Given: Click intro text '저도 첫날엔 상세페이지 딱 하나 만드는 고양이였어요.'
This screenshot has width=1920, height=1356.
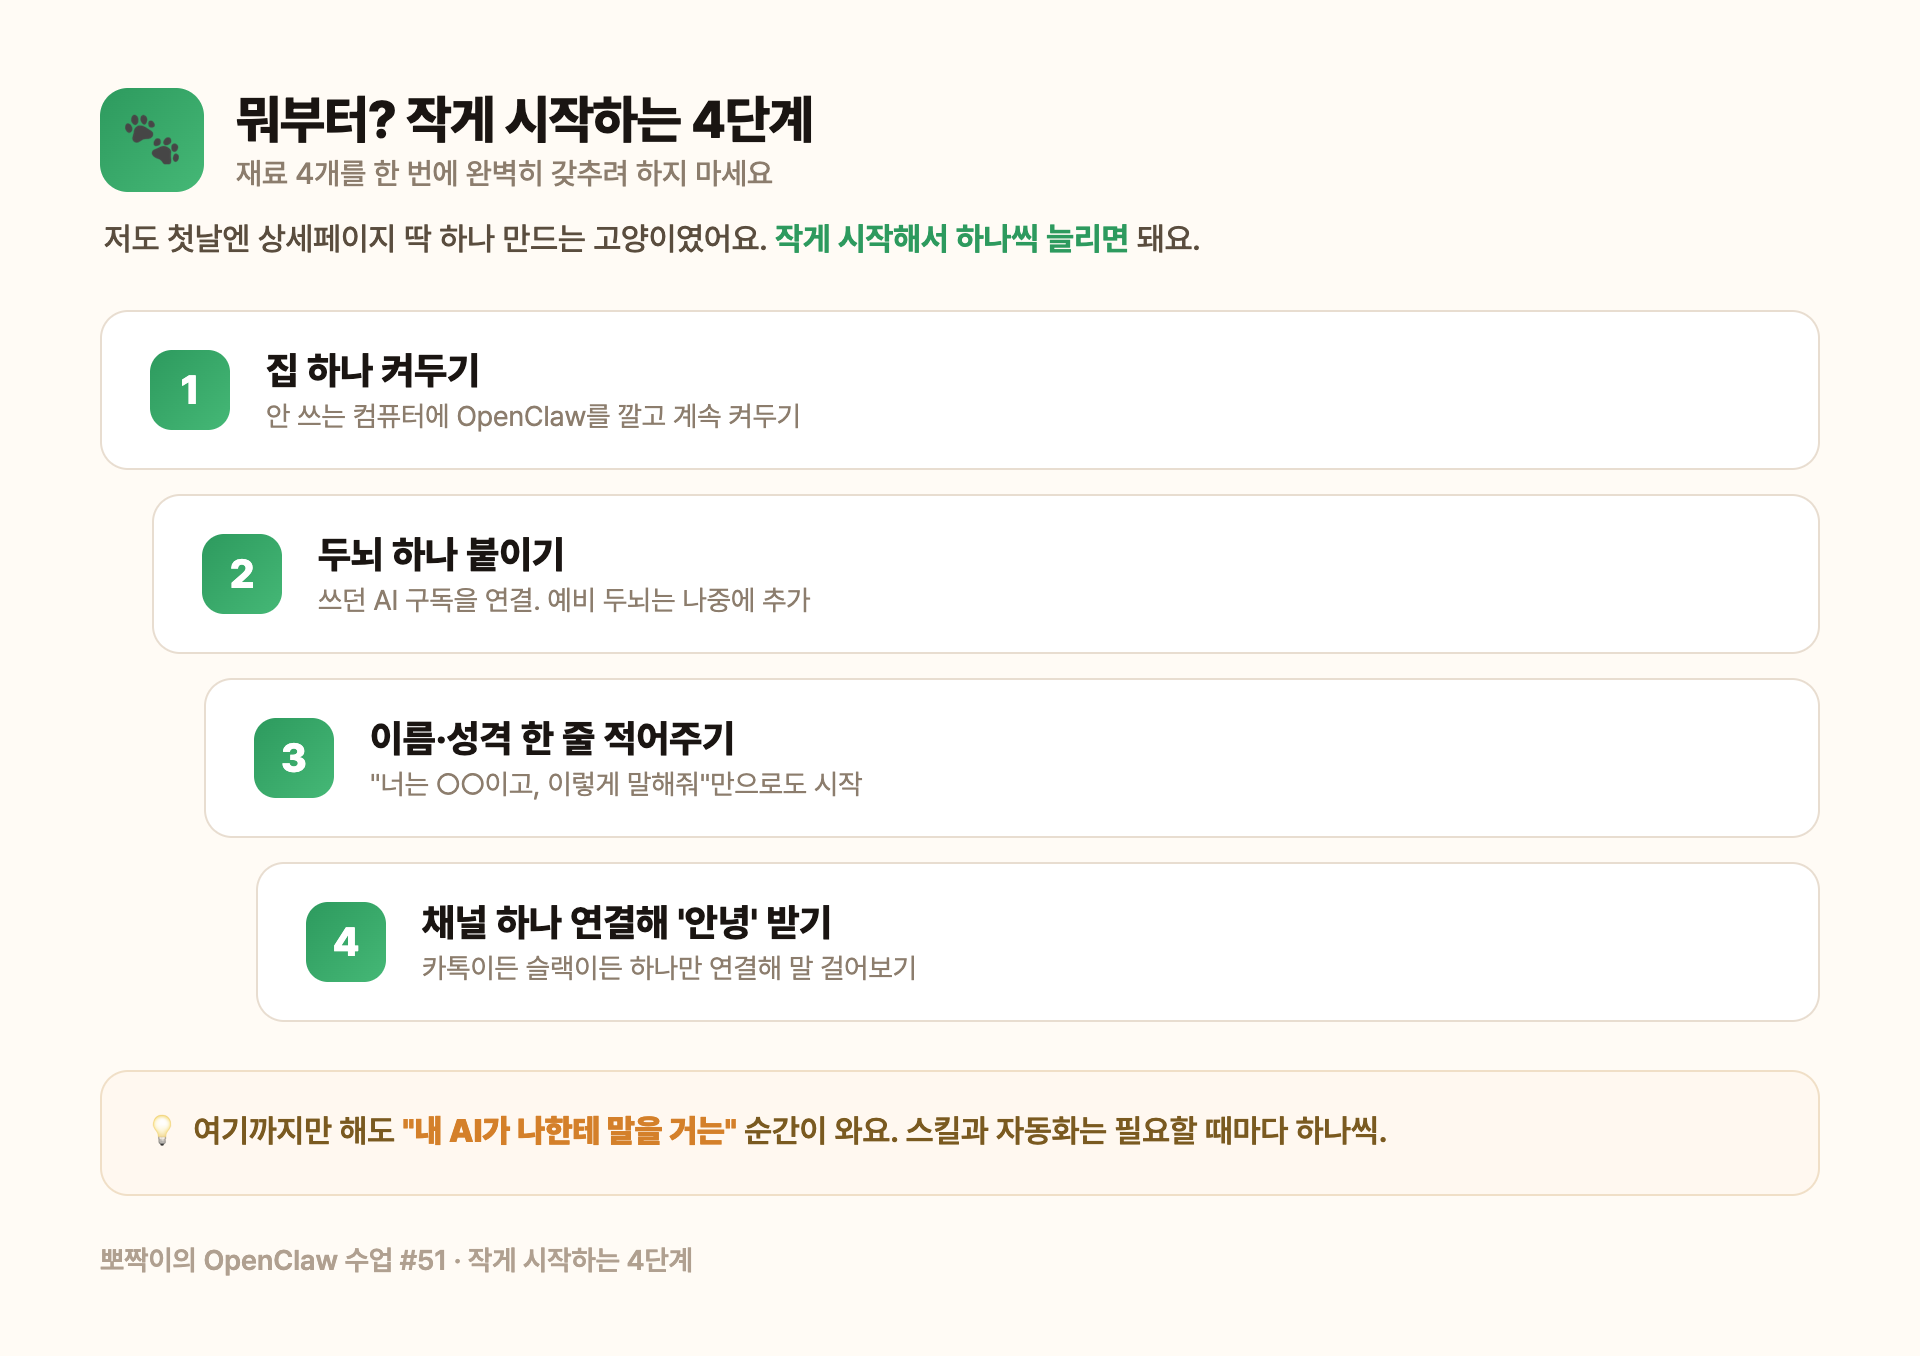Looking at the screenshot, I should tap(435, 238).
